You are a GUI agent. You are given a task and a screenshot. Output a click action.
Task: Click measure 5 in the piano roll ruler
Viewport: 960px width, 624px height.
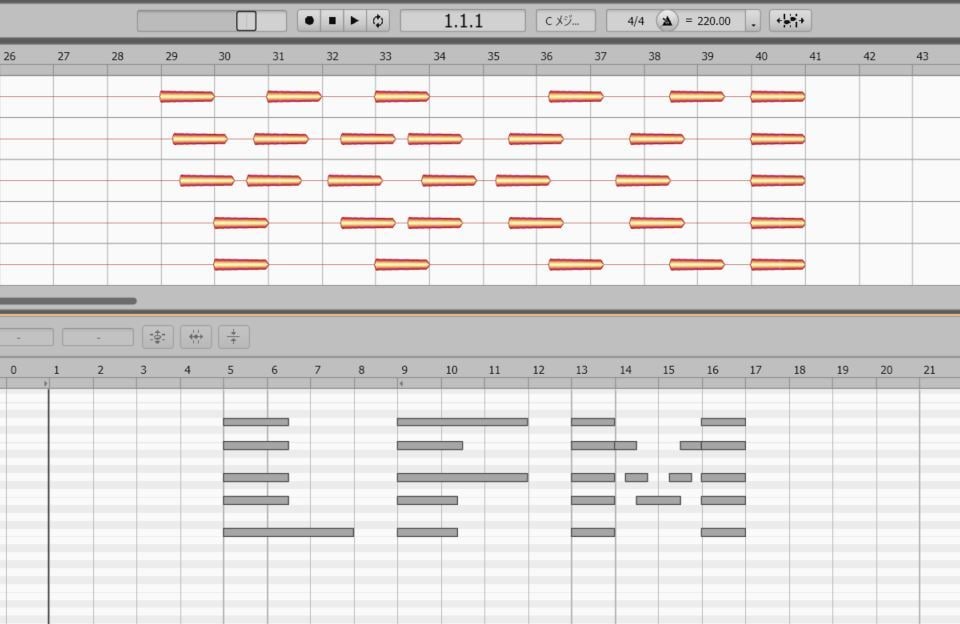(x=230, y=370)
